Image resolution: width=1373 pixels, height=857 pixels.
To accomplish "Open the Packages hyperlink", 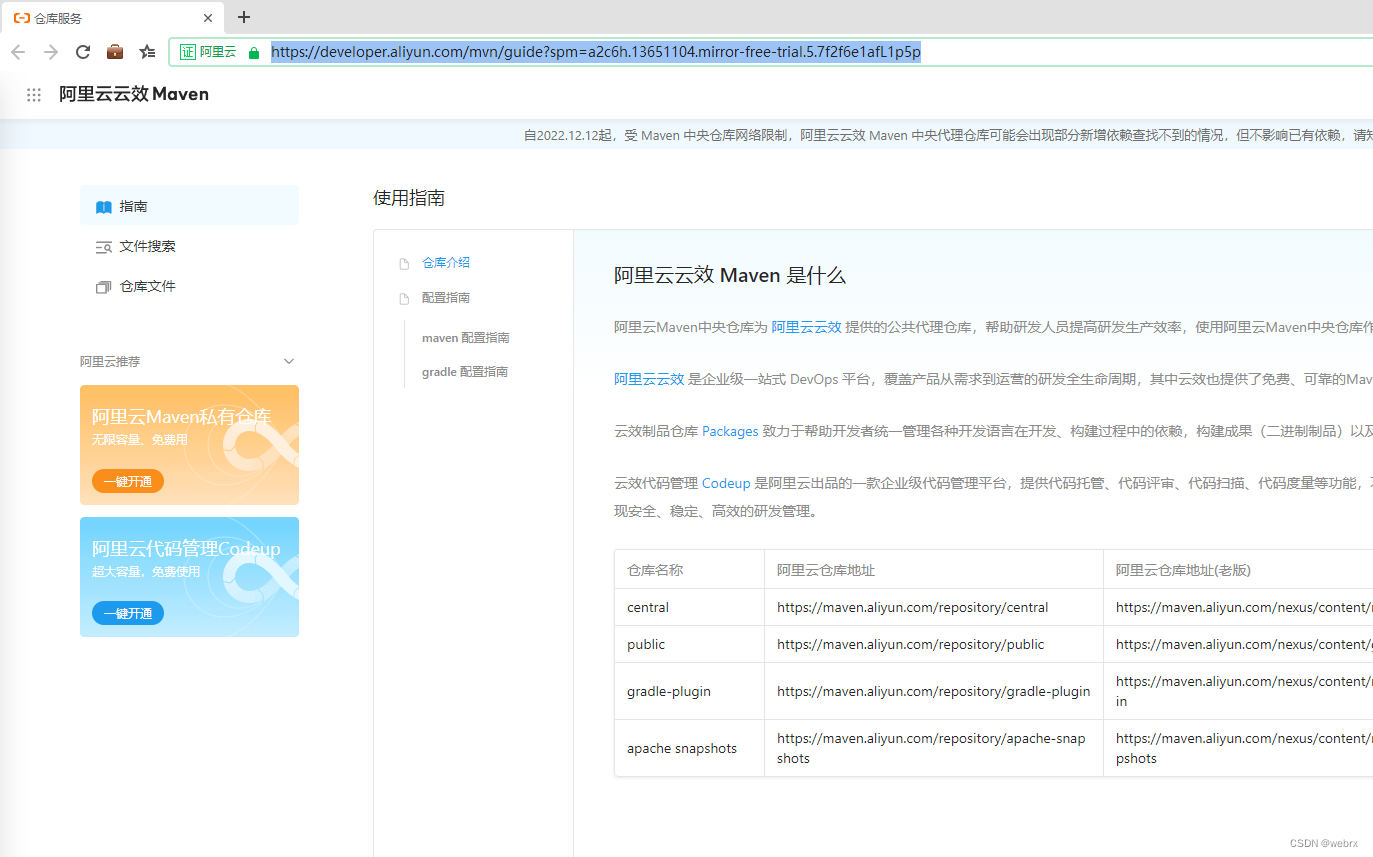I will pos(730,431).
